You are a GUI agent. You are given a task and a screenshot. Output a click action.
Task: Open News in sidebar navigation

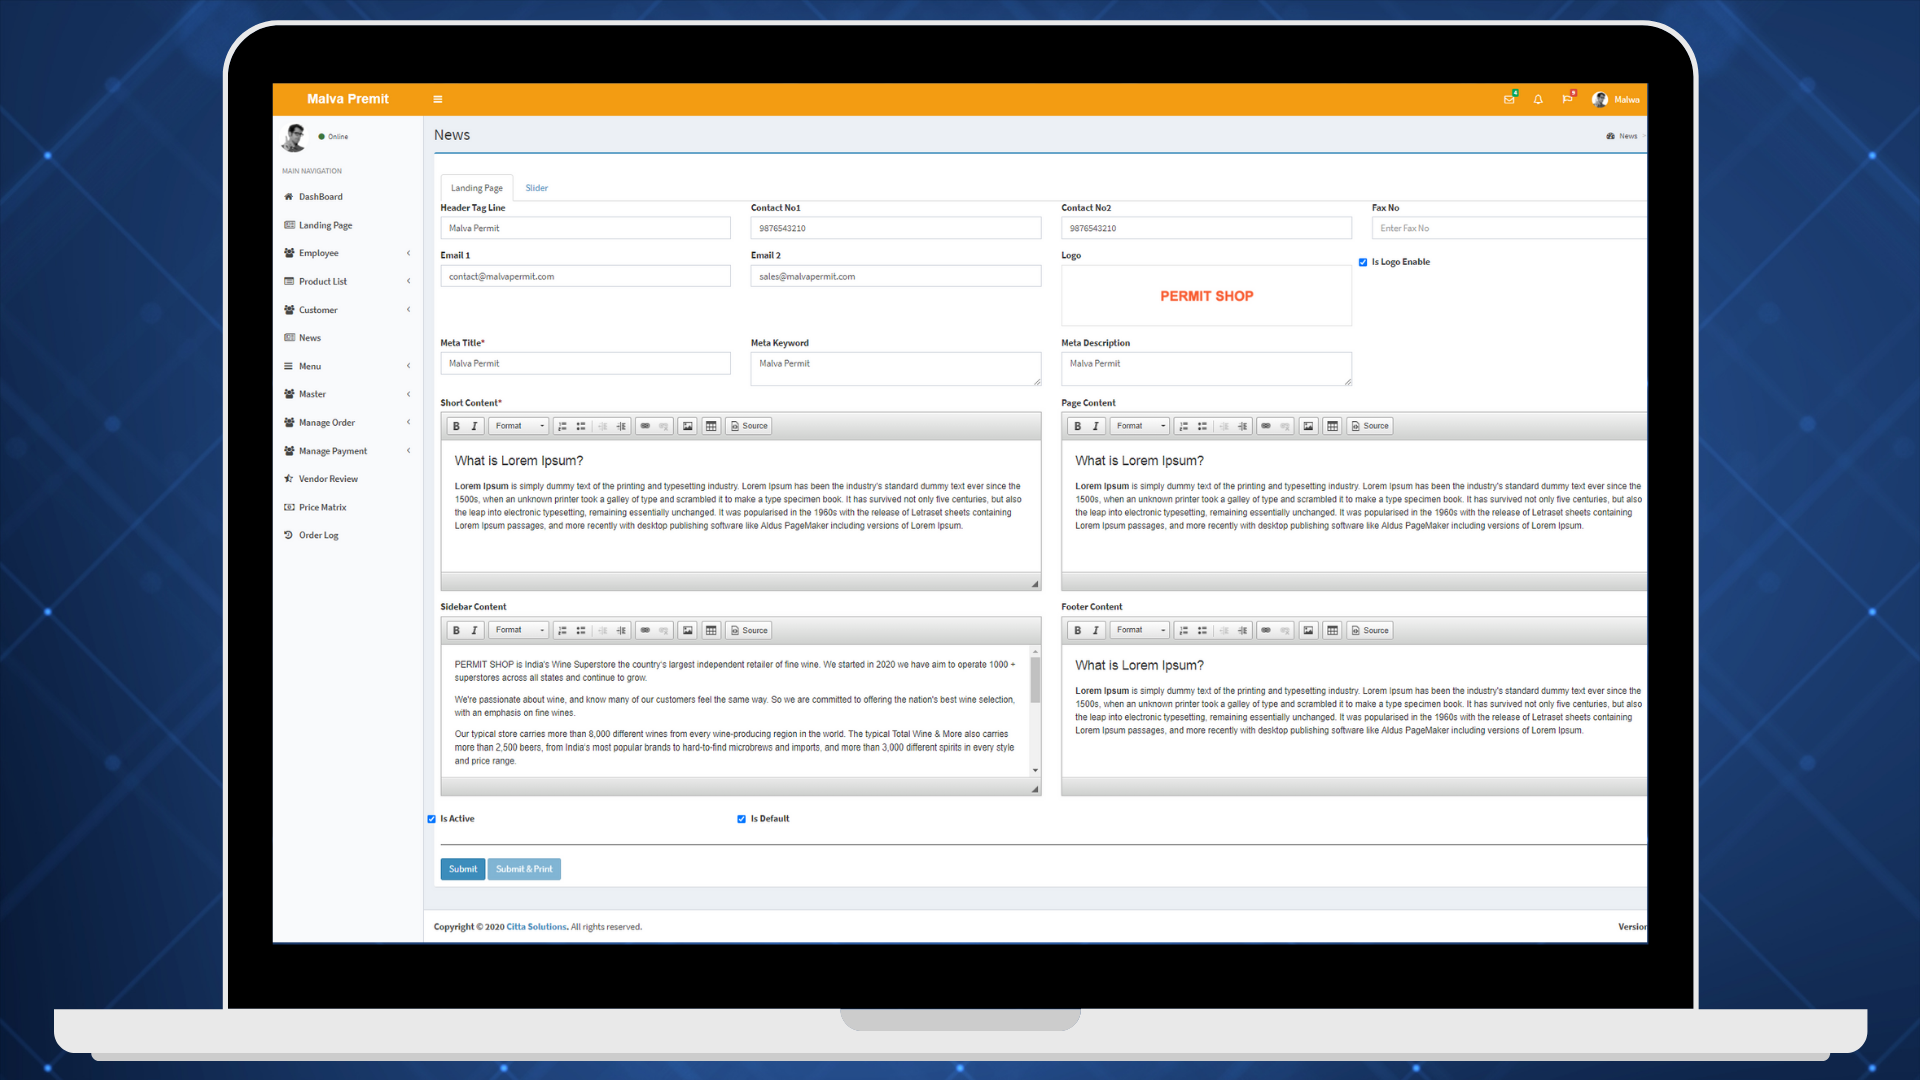pyautogui.click(x=347, y=338)
